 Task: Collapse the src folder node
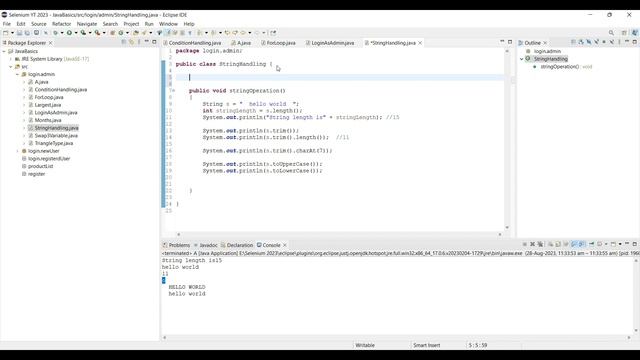pyautogui.click(x=11, y=67)
